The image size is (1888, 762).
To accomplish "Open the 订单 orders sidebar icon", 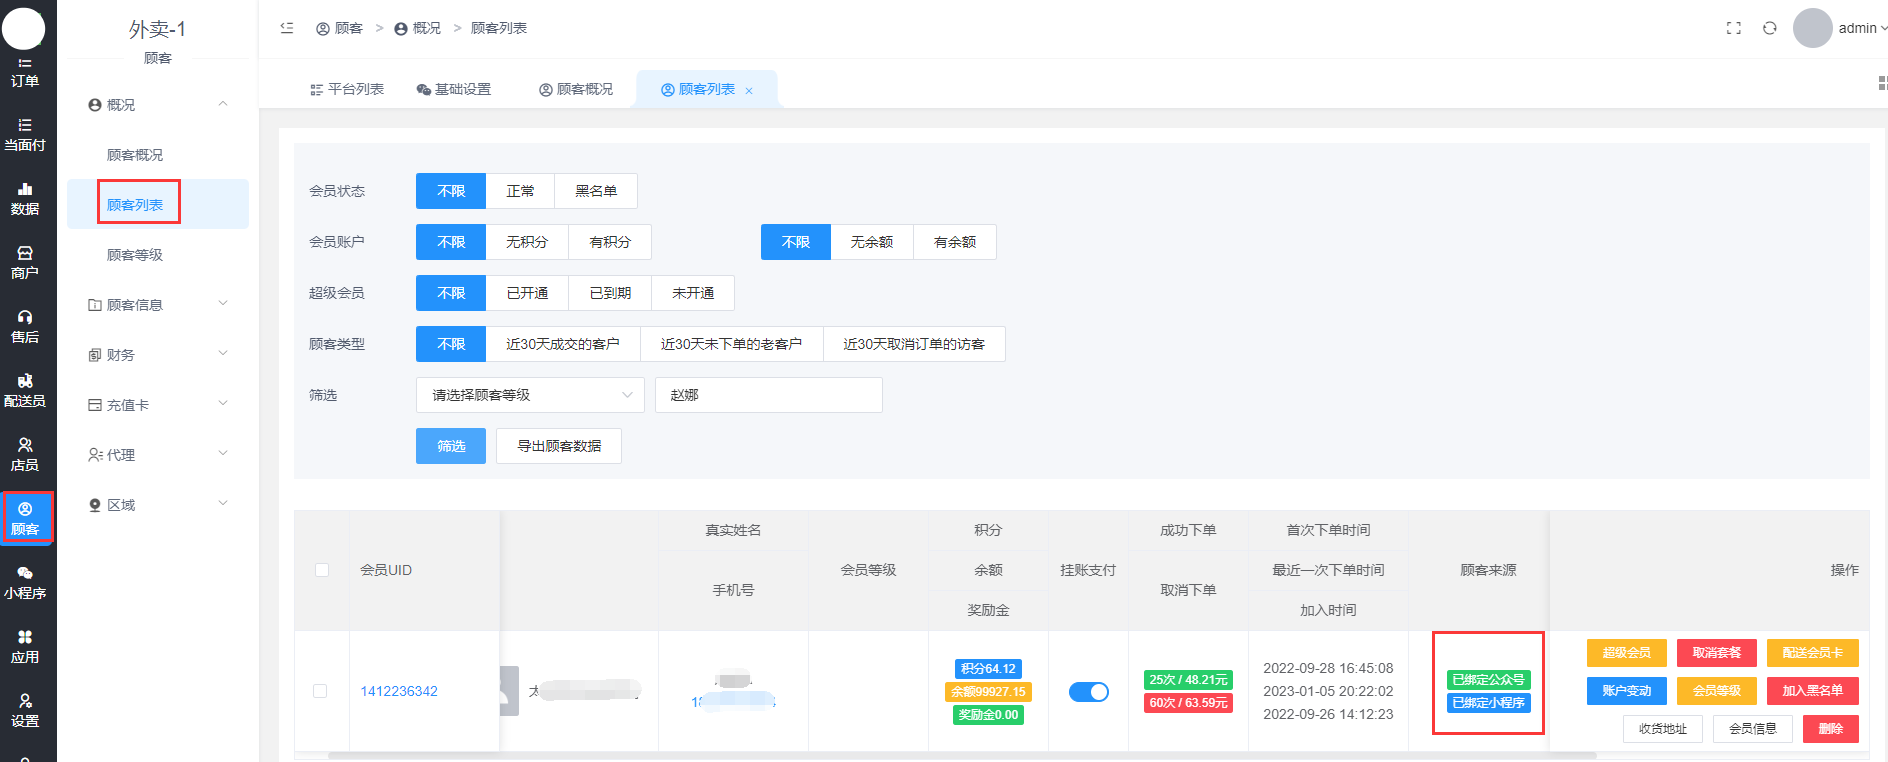I will click(25, 72).
